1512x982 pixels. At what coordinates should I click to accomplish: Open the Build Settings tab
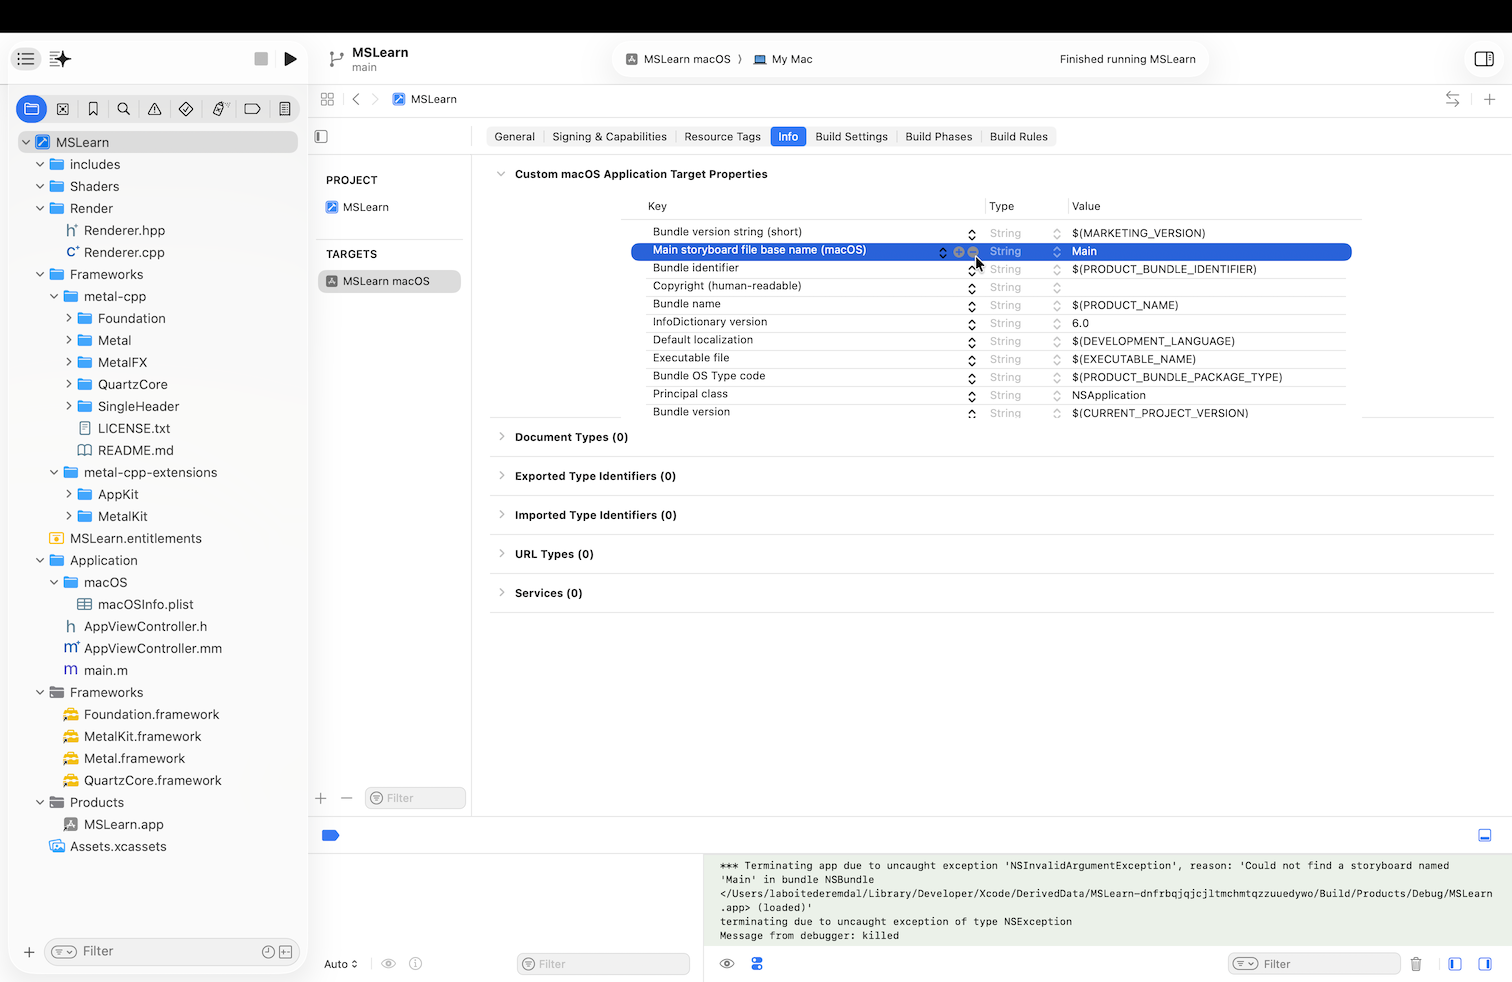point(851,137)
